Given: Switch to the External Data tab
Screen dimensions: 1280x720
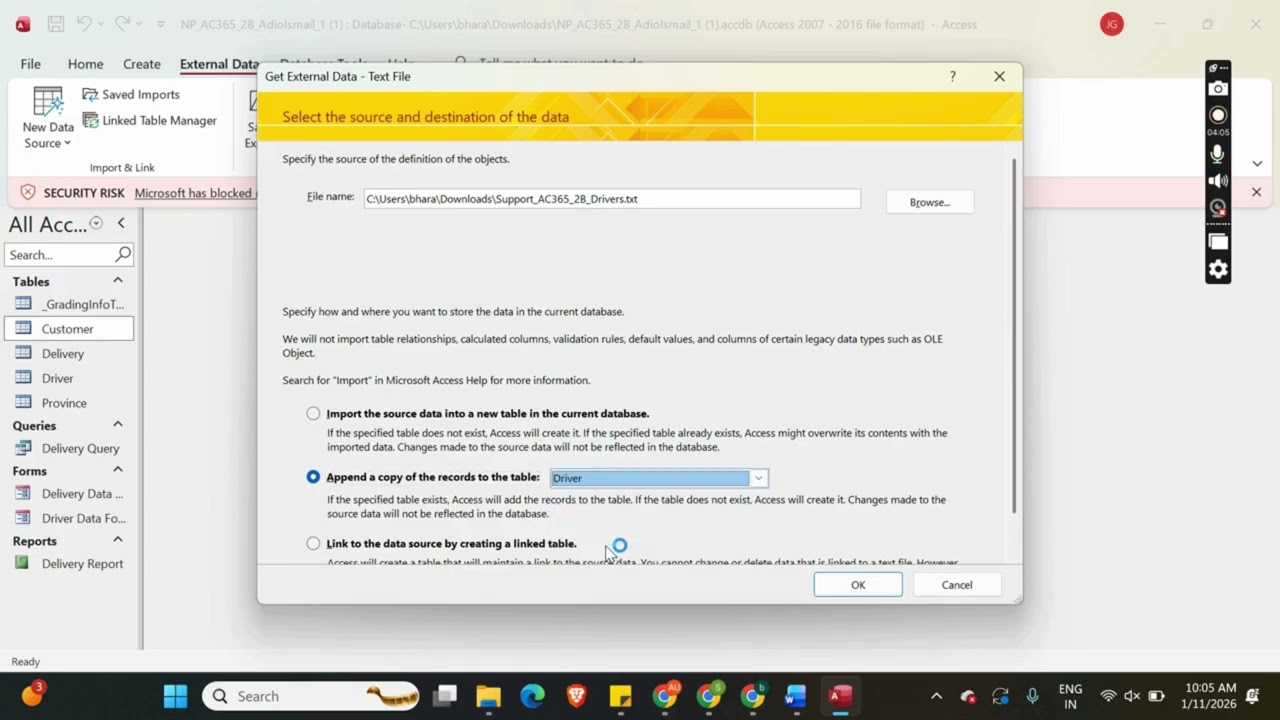Looking at the screenshot, I should (218, 64).
